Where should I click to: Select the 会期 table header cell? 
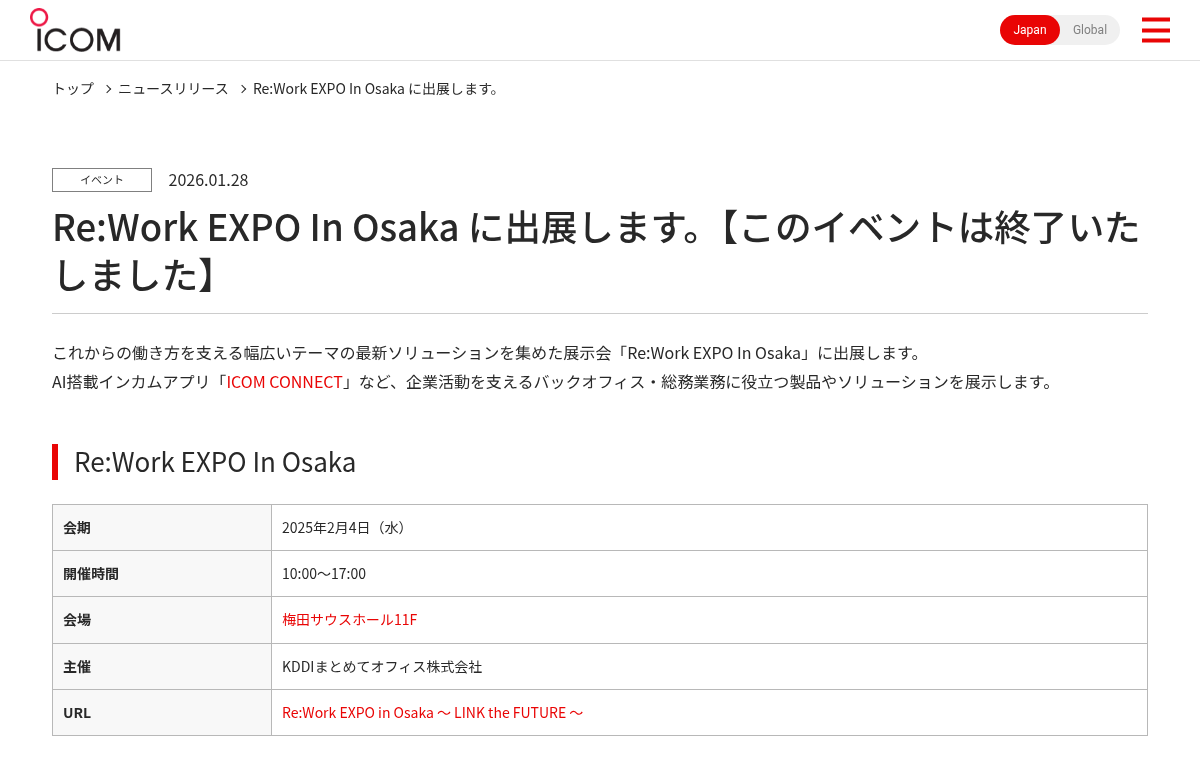coord(162,528)
